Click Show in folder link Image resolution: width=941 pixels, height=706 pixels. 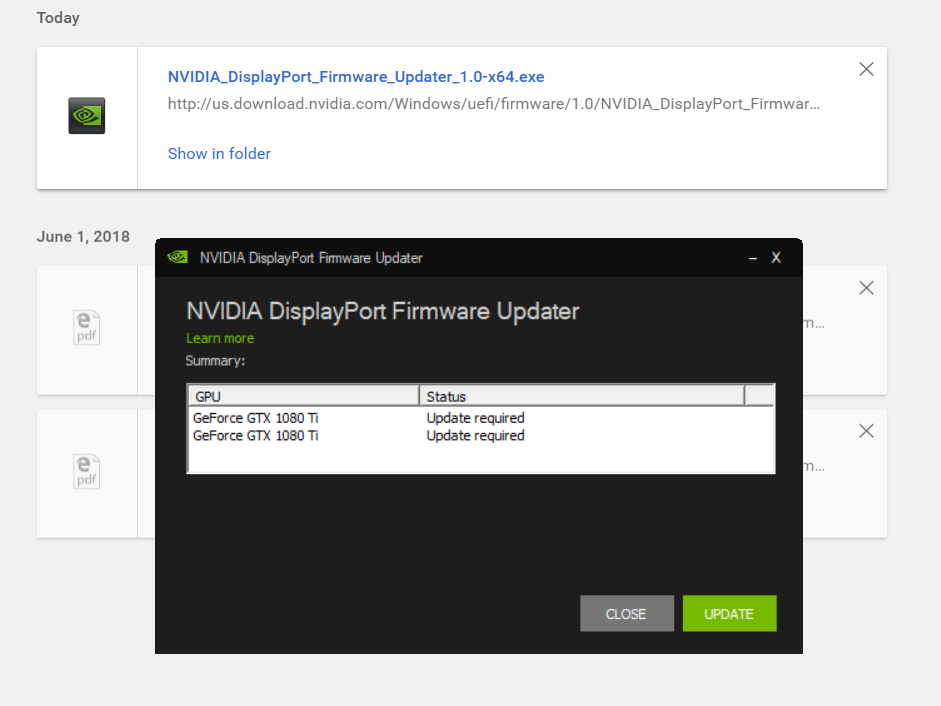[219, 153]
